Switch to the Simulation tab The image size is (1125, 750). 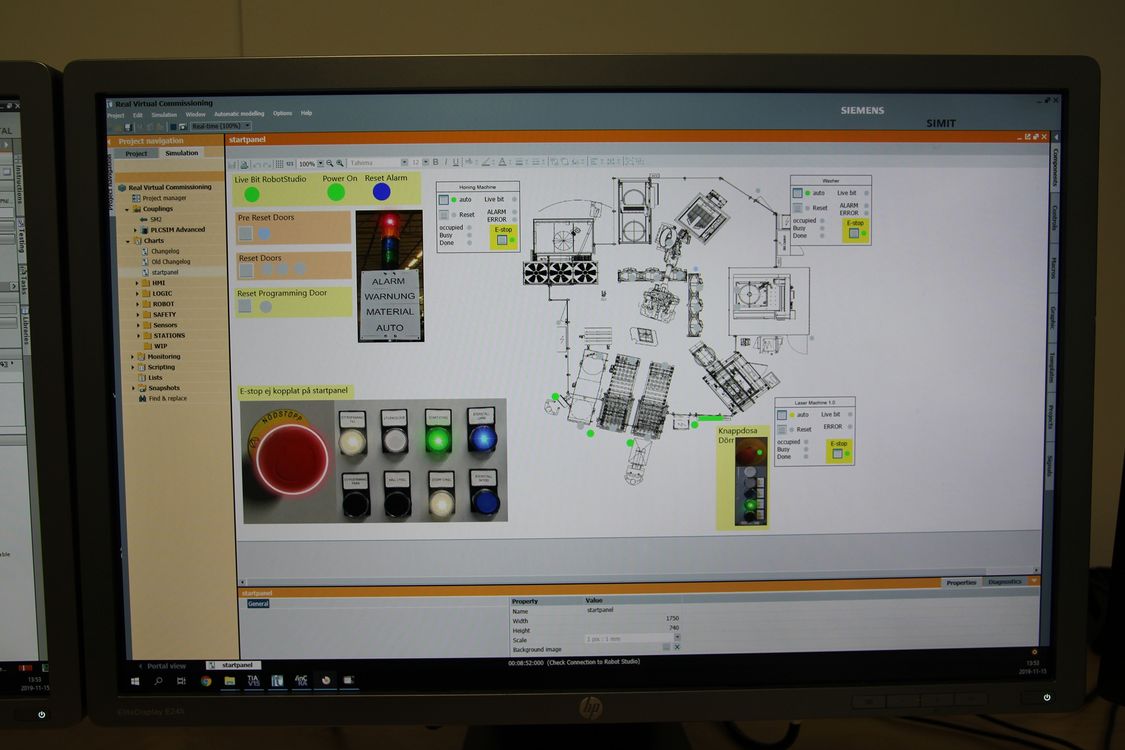pyautogui.click(x=182, y=153)
